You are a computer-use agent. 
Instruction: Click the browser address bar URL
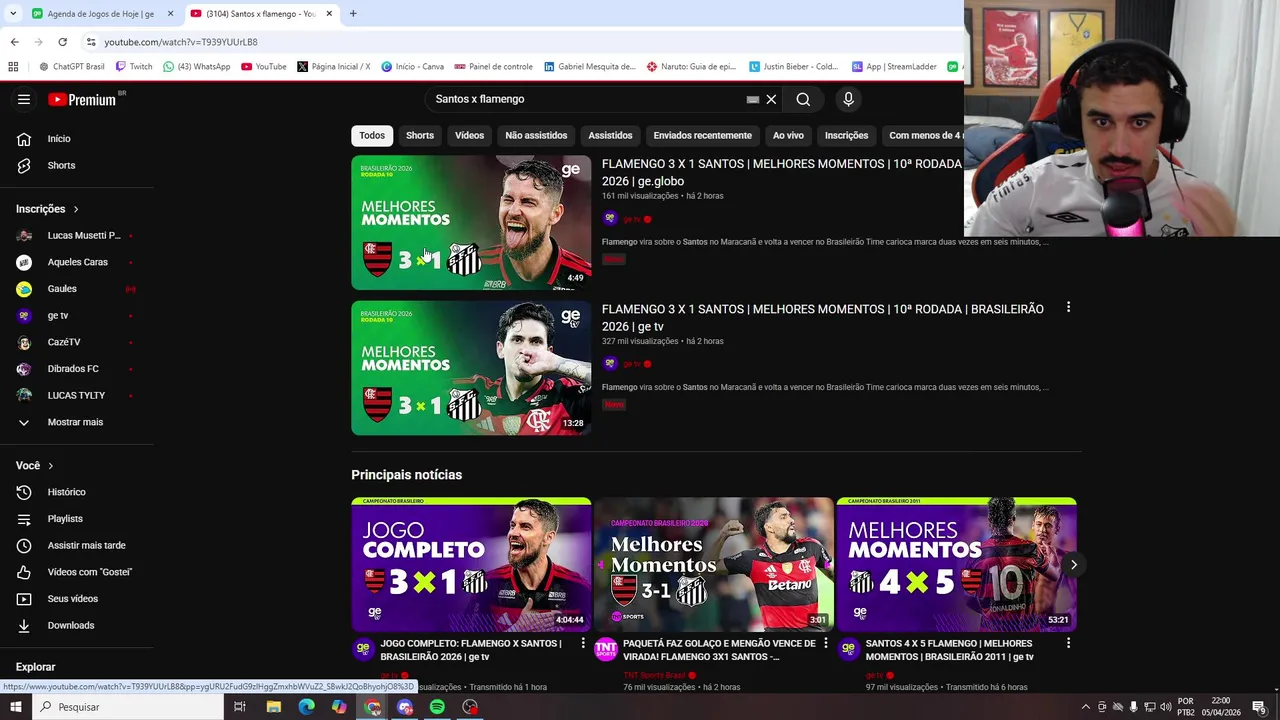(x=181, y=42)
